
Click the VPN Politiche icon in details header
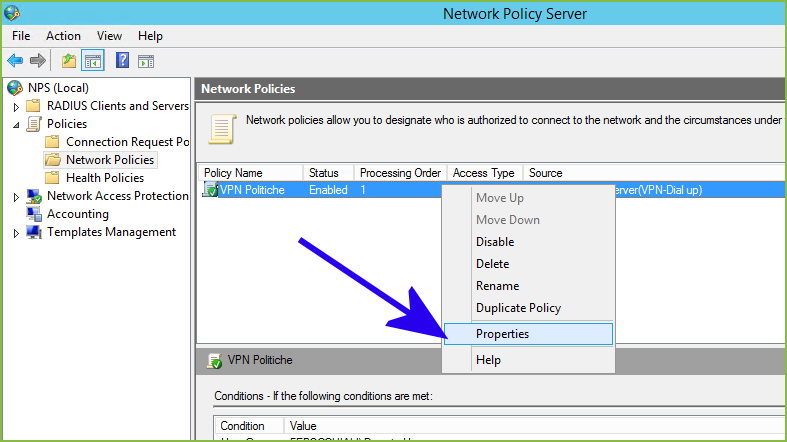(x=214, y=360)
